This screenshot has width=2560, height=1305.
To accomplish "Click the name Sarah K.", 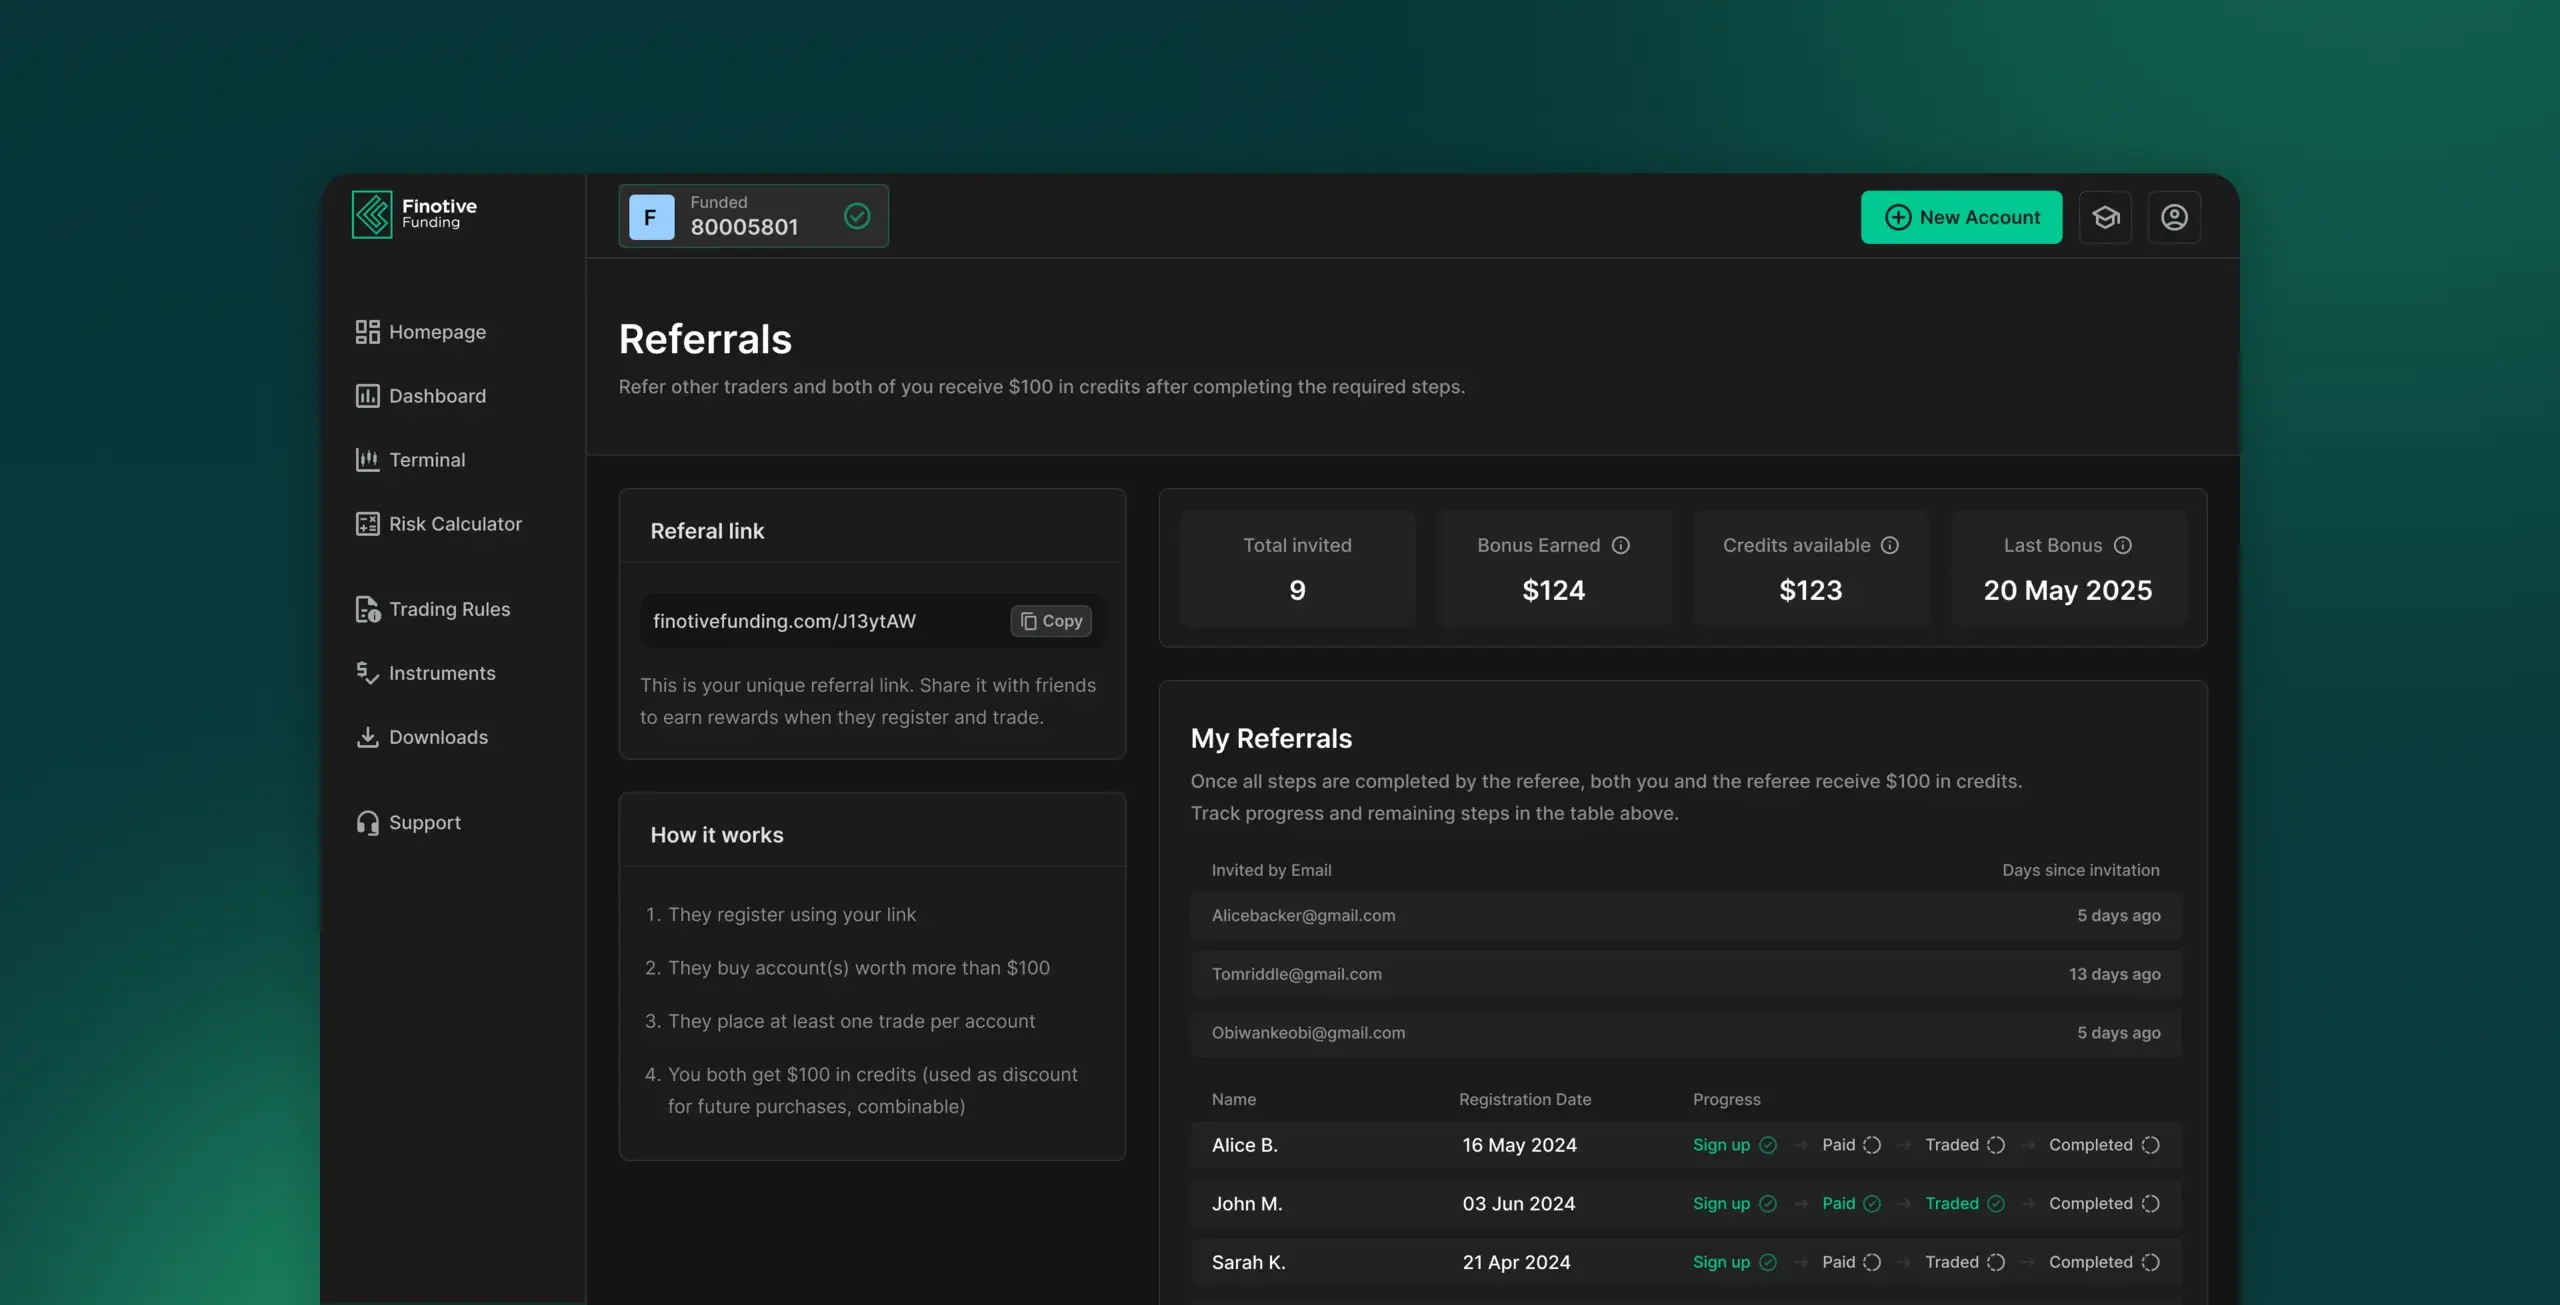I will pos(1249,1262).
